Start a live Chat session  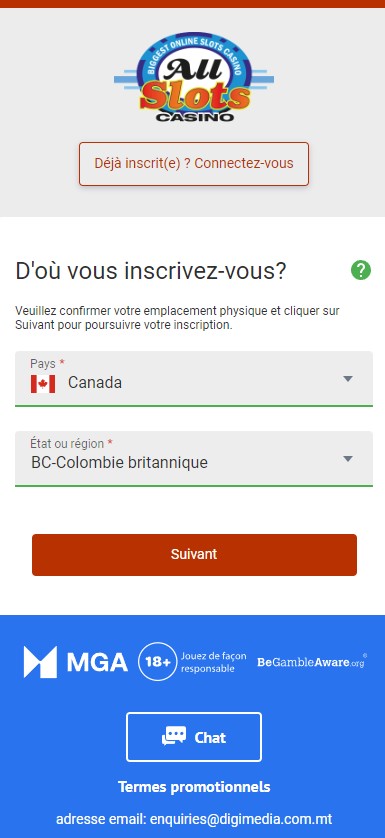coord(194,737)
